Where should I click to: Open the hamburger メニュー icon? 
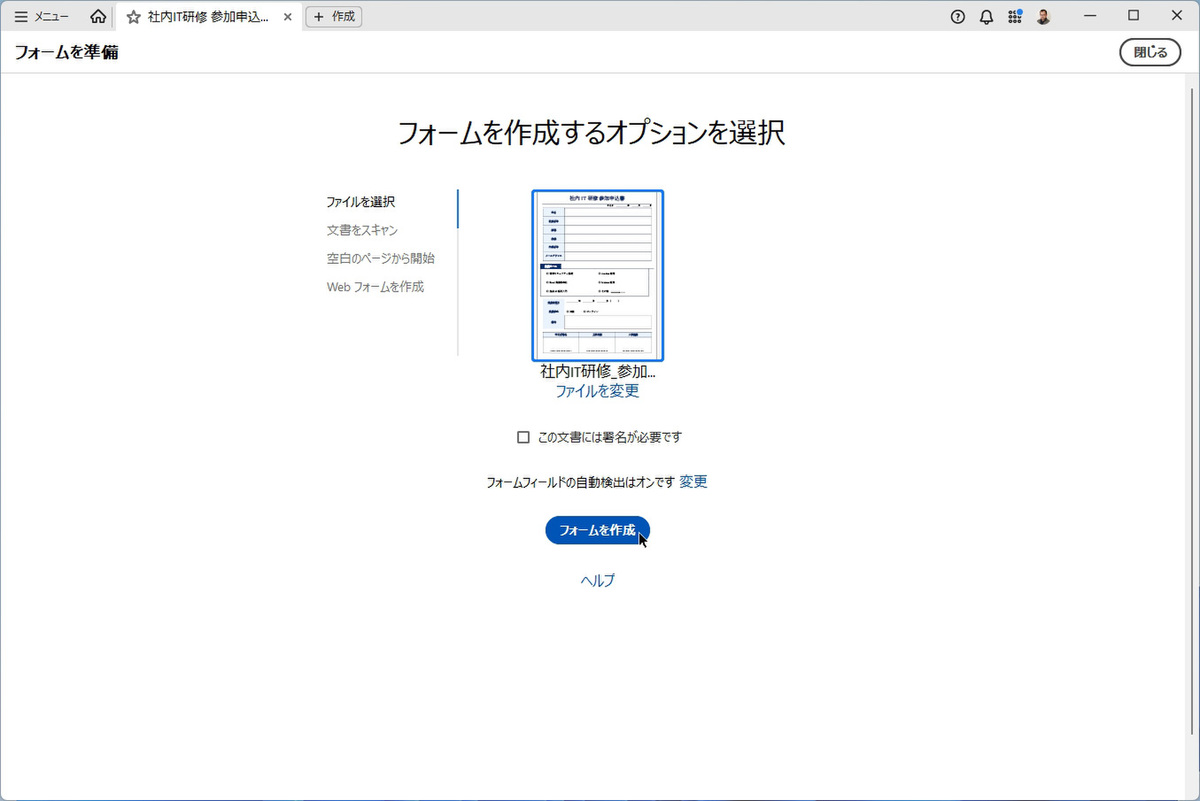pyautogui.click(x=22, y=16)
